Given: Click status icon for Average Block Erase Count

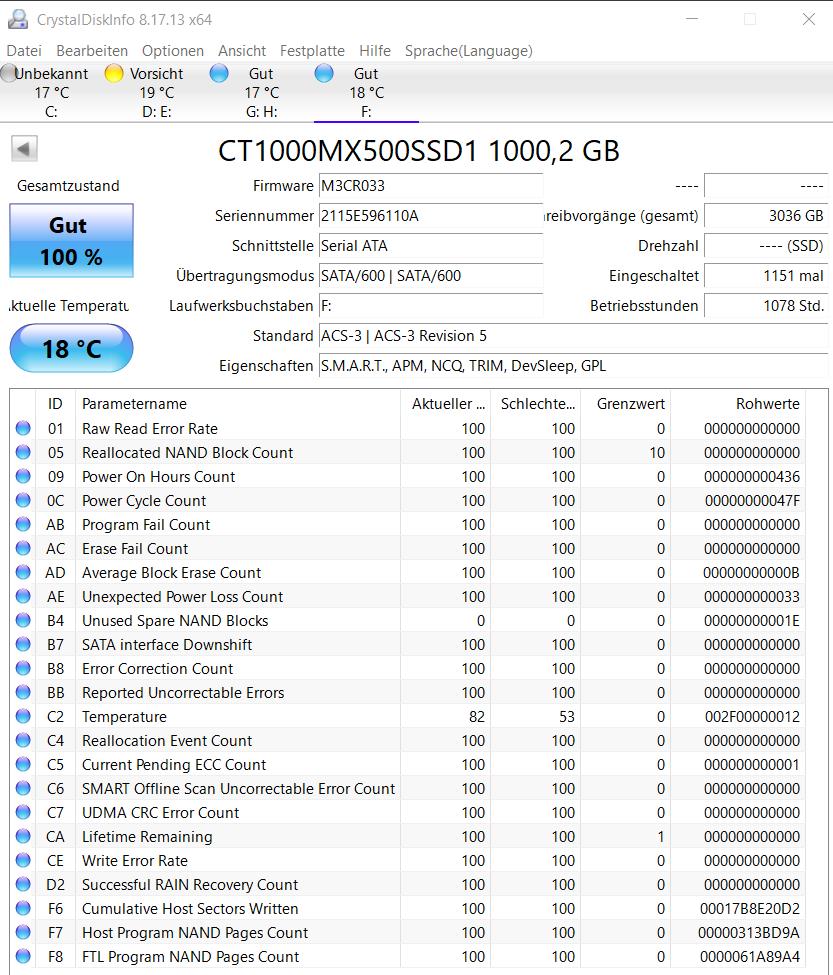Looking at the screenshot, I should point(23,572).
